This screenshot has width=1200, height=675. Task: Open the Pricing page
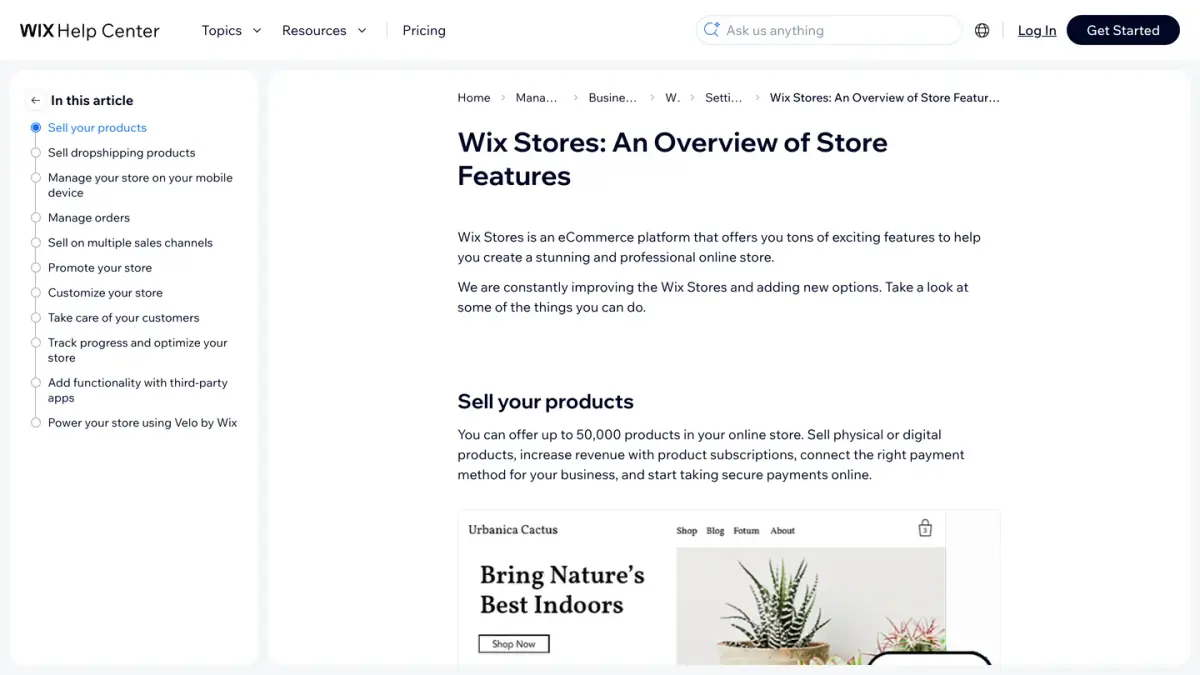click(x=424, y=30)
